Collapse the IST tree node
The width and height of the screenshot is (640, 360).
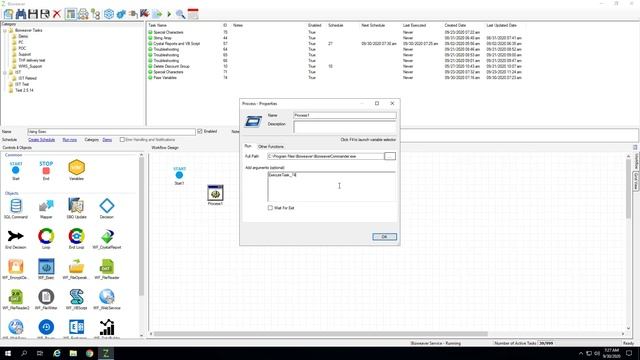(4, 72)
